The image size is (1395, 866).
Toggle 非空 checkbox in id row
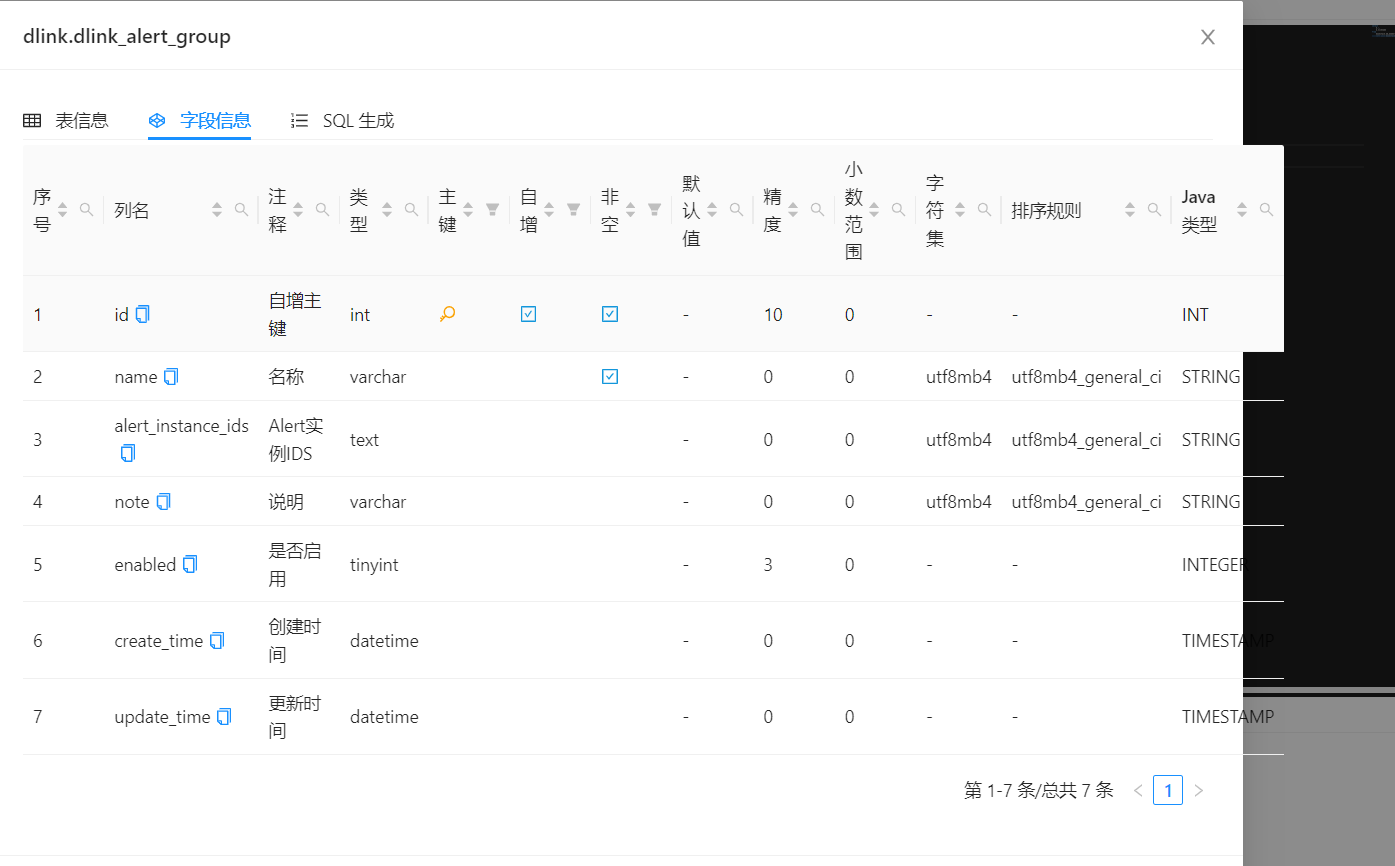pos(610,314)
